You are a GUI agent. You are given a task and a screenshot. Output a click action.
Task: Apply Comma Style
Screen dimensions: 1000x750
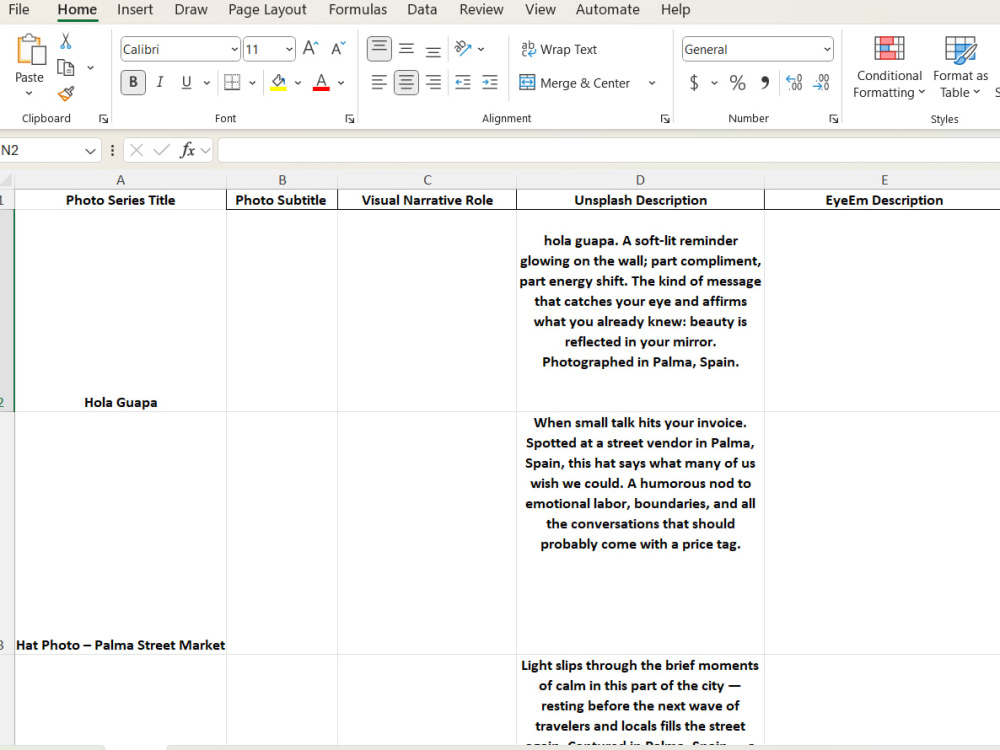click(765, 82)
